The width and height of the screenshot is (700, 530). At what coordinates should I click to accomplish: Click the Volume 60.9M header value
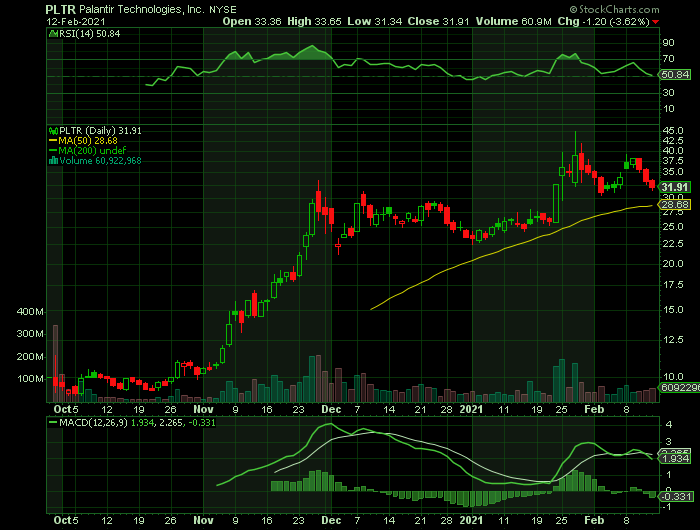(x=513, y=21)
